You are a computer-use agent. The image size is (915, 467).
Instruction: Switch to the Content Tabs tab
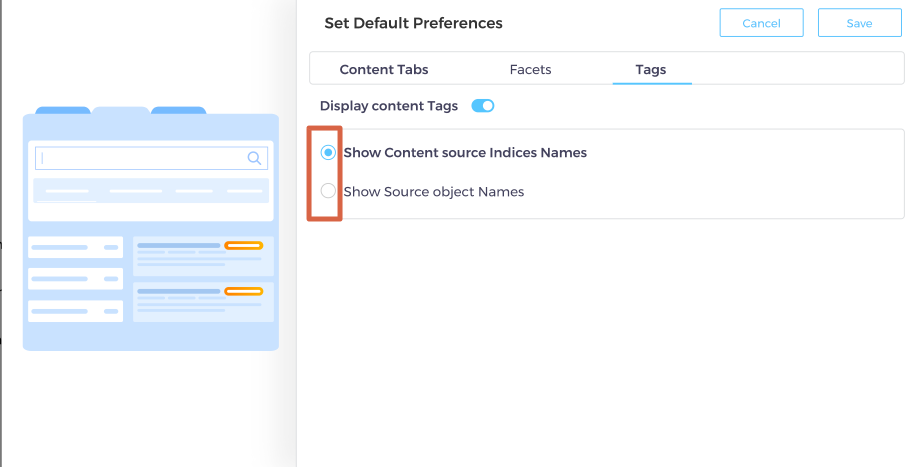(384, 70)
